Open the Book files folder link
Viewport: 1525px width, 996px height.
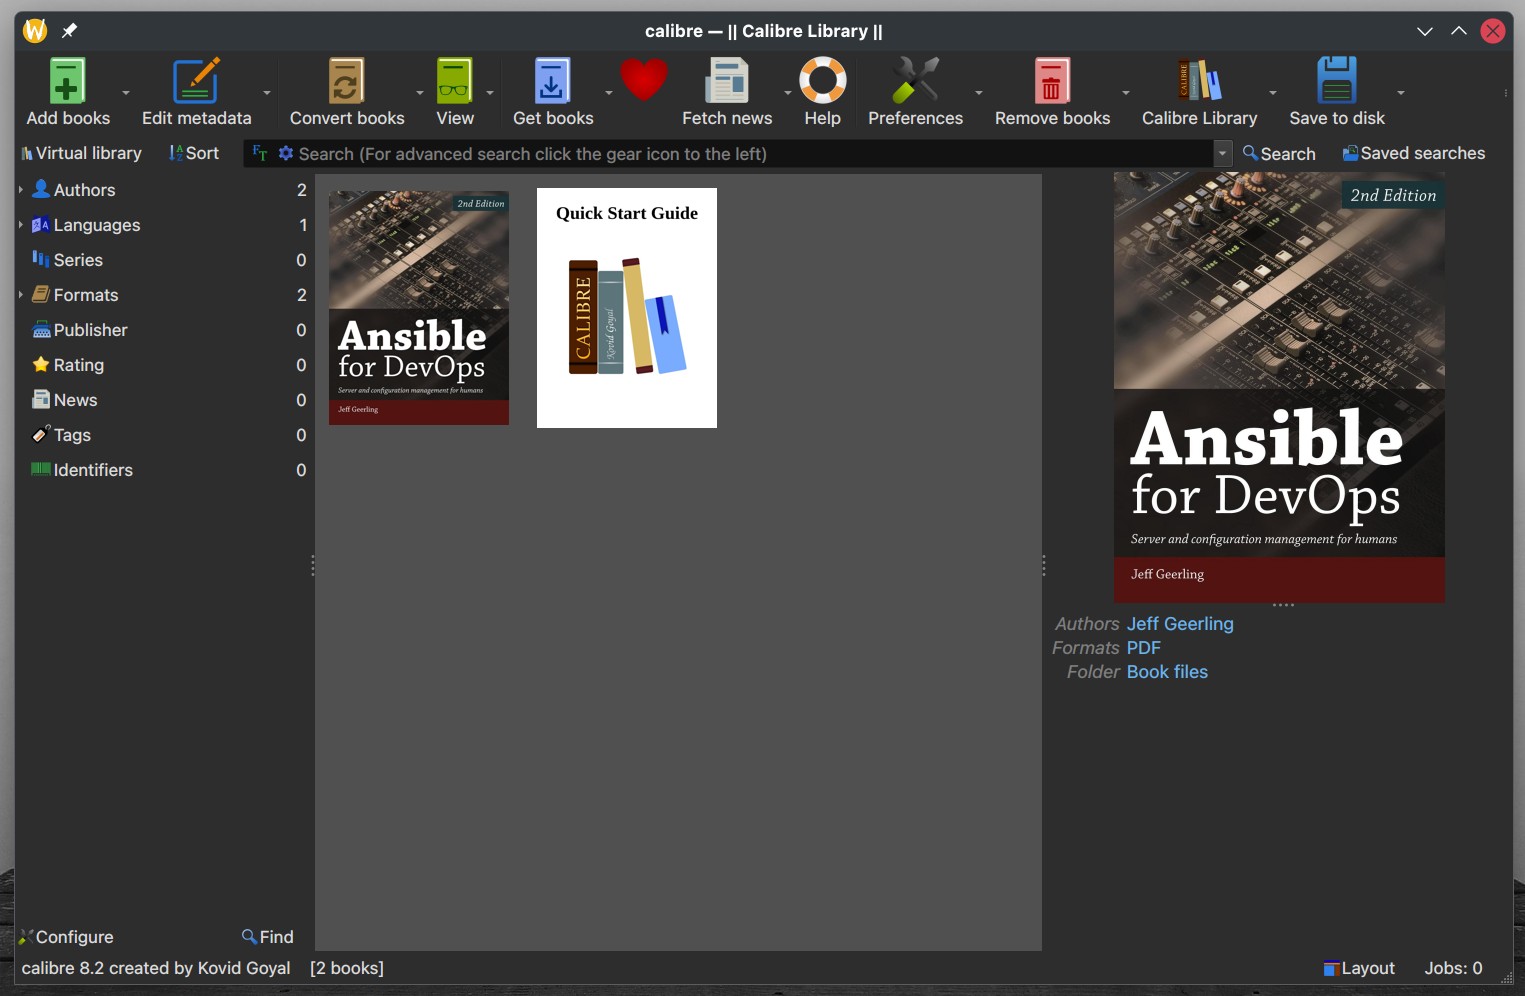1167,672
